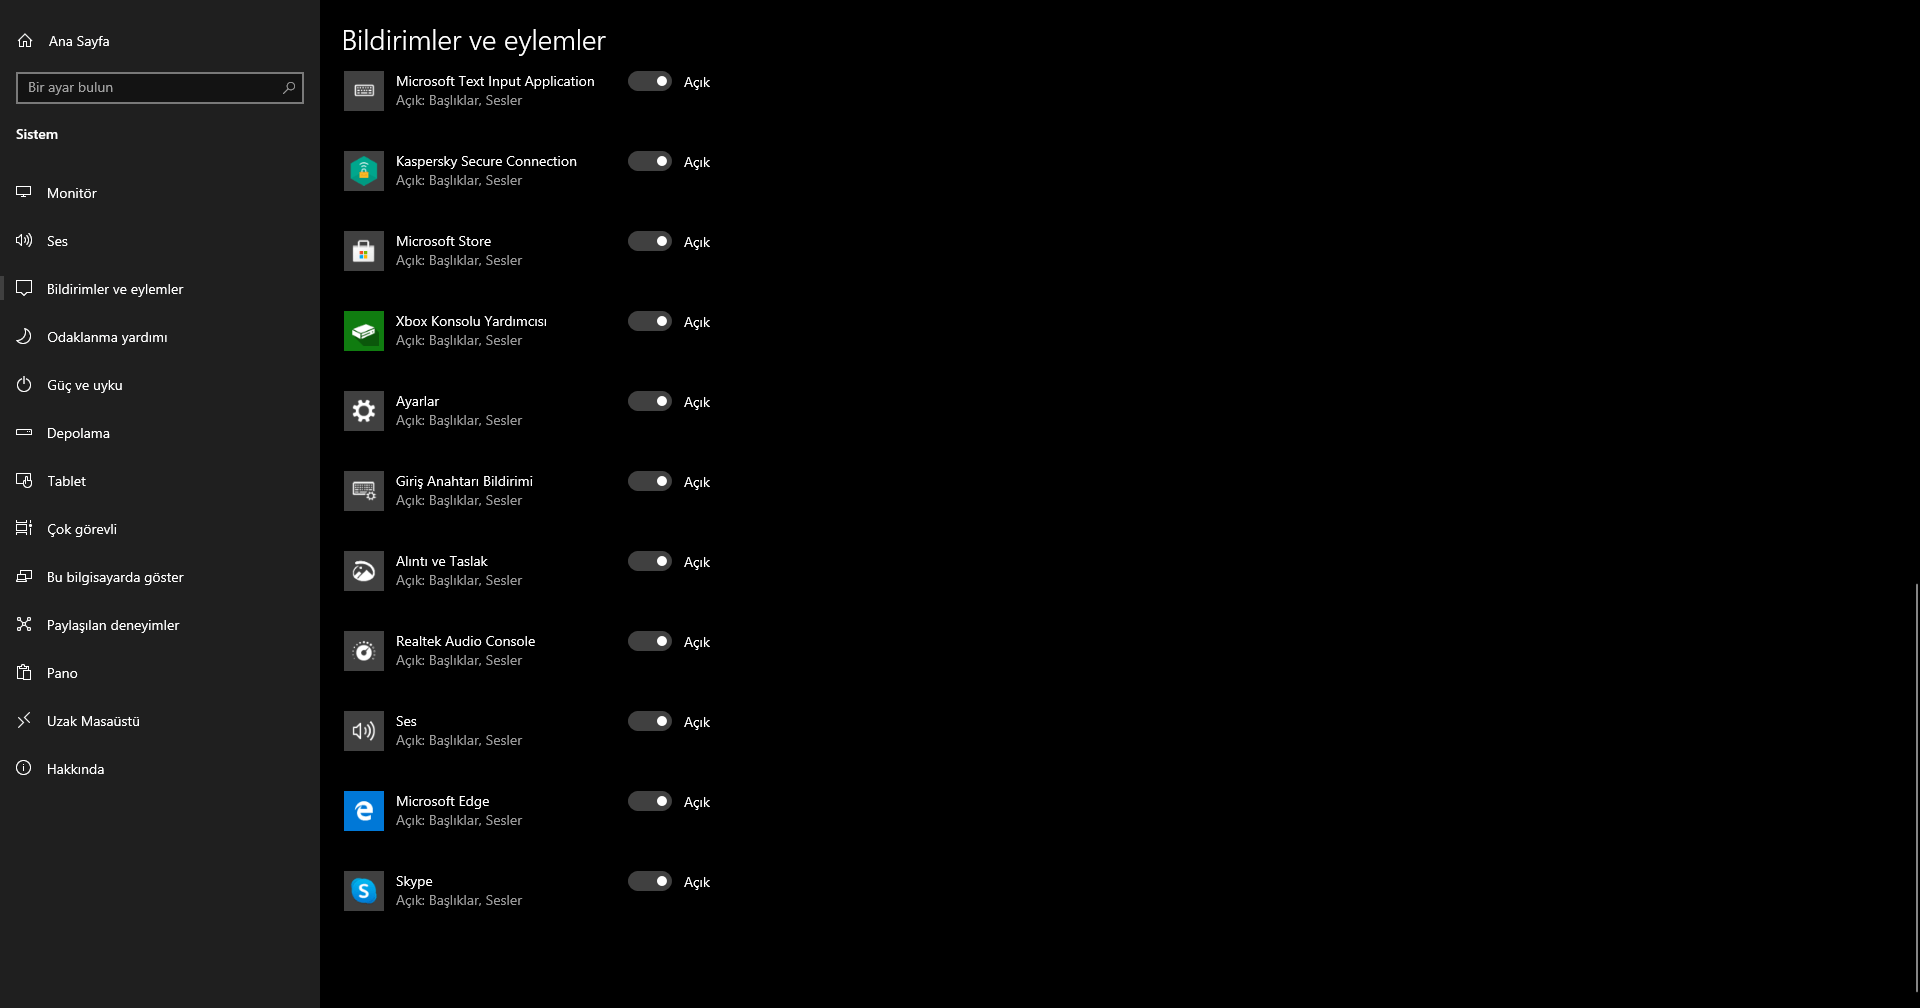Click the Xbox Konsolu Yardımcısı icon
The width and height of the screenshot is (1920, 1008).
point(364,331)
